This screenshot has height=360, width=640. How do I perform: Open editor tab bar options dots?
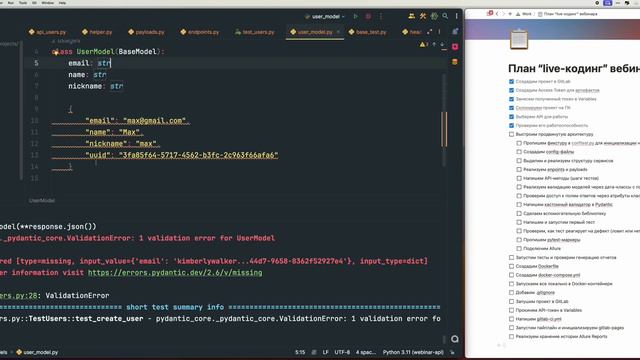point(439,32)
